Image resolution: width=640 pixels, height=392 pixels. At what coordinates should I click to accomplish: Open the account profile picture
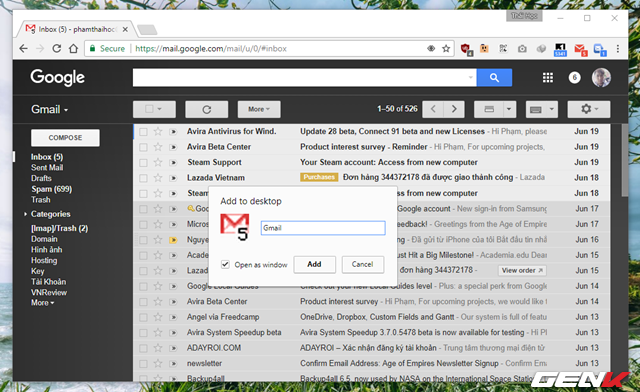[x=601, y=78]
